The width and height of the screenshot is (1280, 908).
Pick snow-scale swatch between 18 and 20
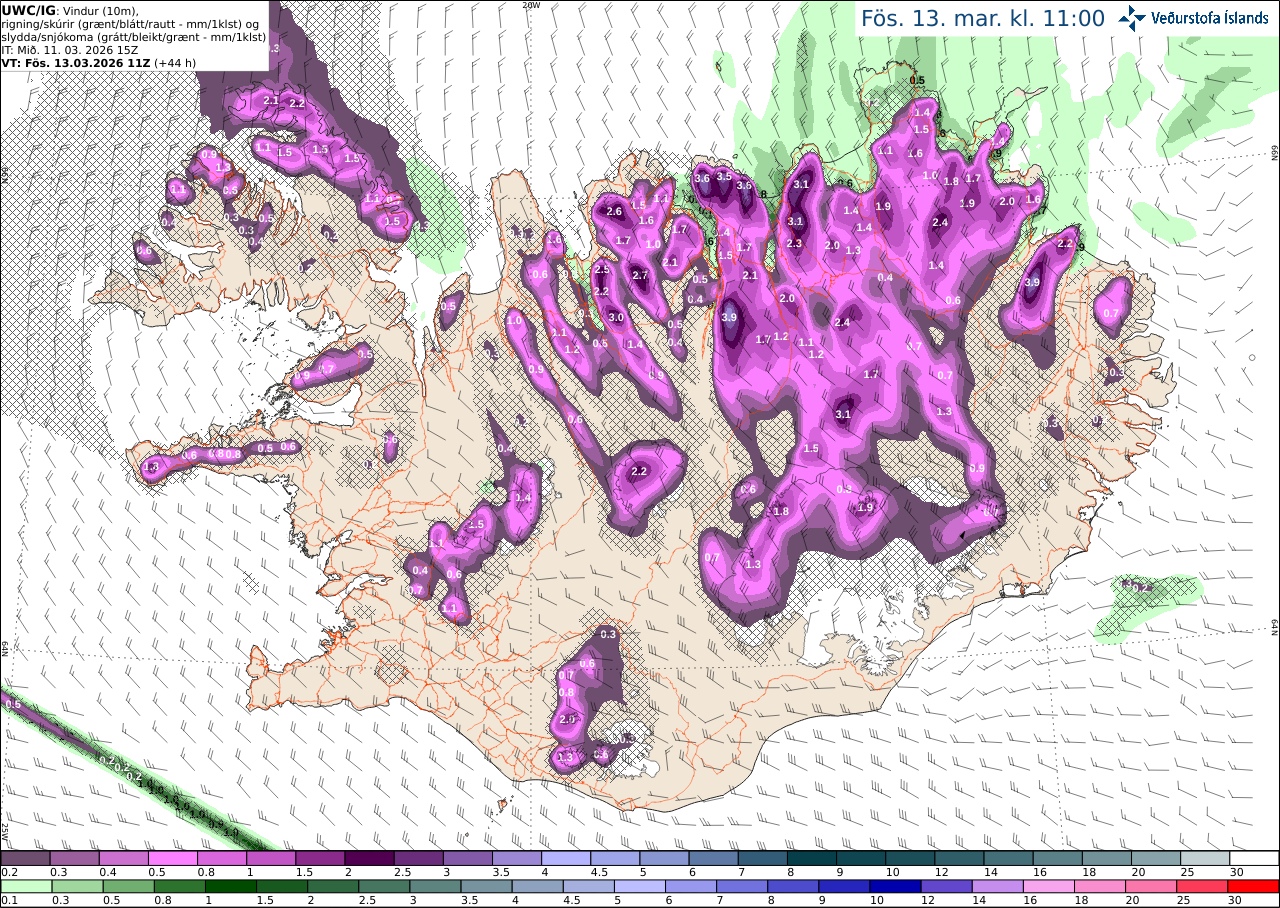point(1107,858)
